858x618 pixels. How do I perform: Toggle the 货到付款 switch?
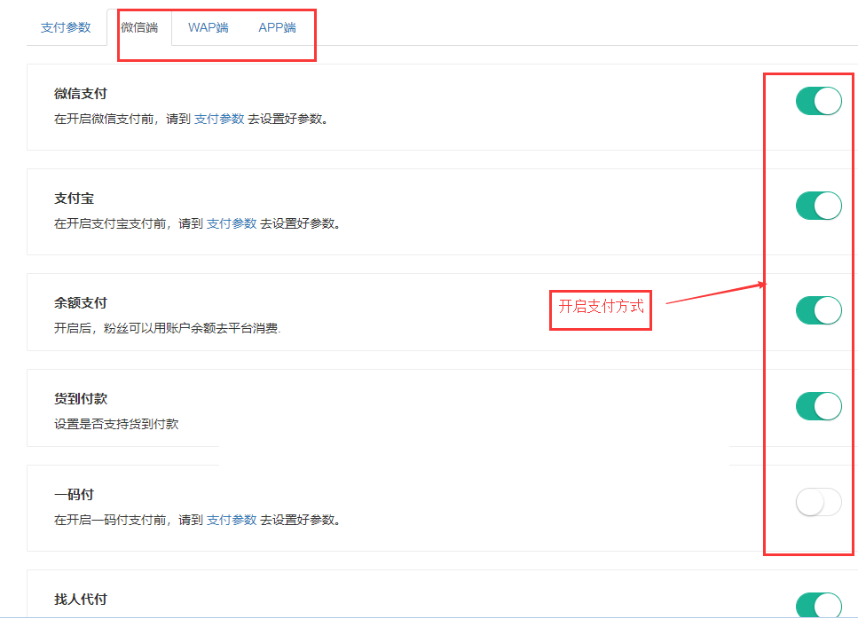(x=819, y=406)
